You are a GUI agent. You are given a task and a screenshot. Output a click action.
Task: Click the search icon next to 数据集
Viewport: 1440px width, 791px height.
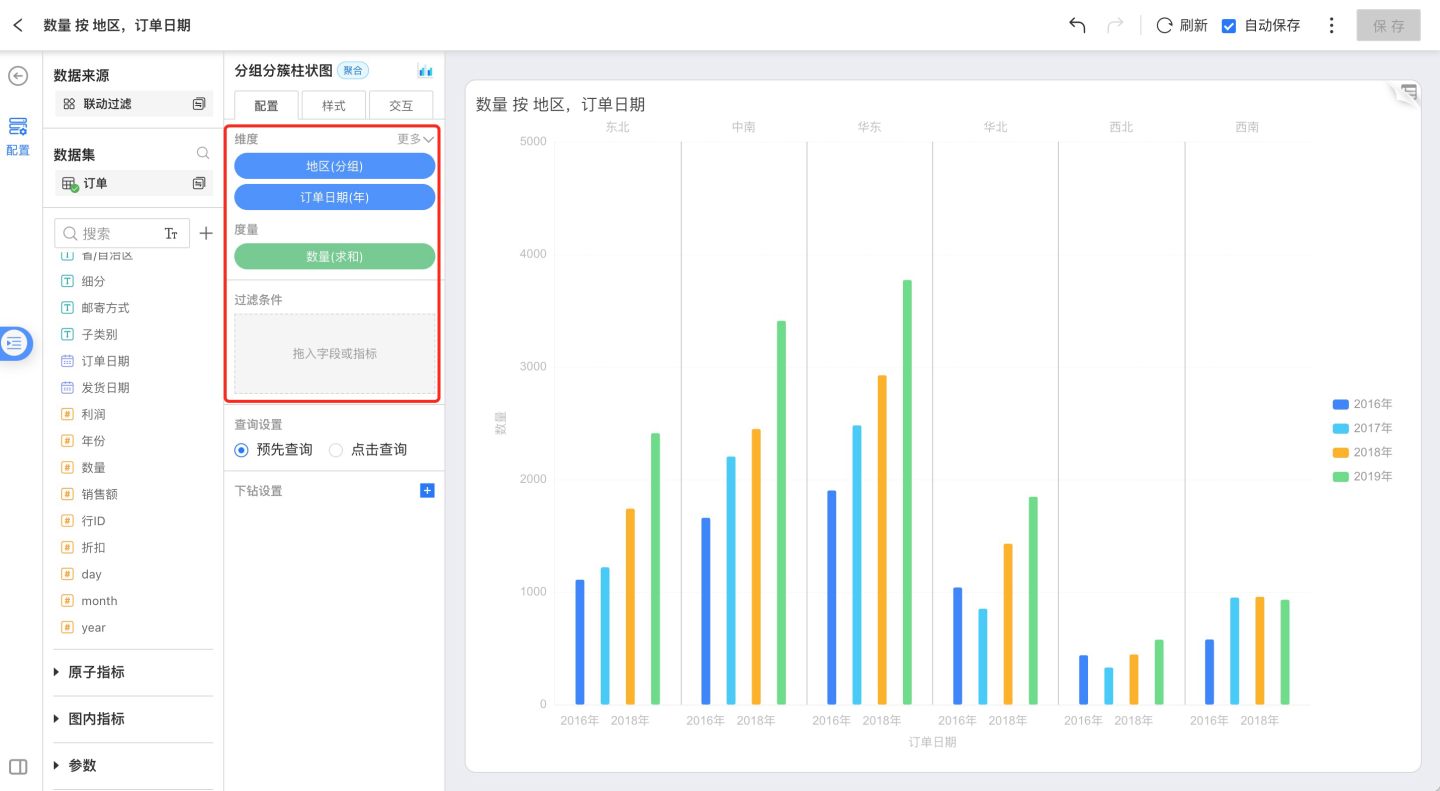point(203,154)
